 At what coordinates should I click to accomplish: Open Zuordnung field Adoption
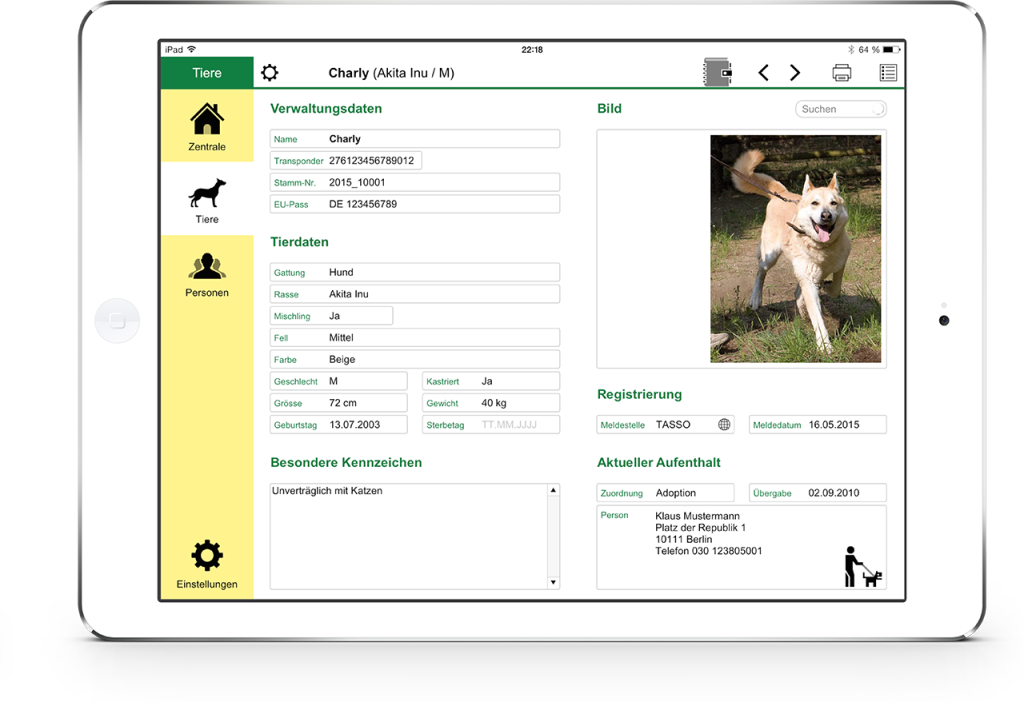coord(665,493)
